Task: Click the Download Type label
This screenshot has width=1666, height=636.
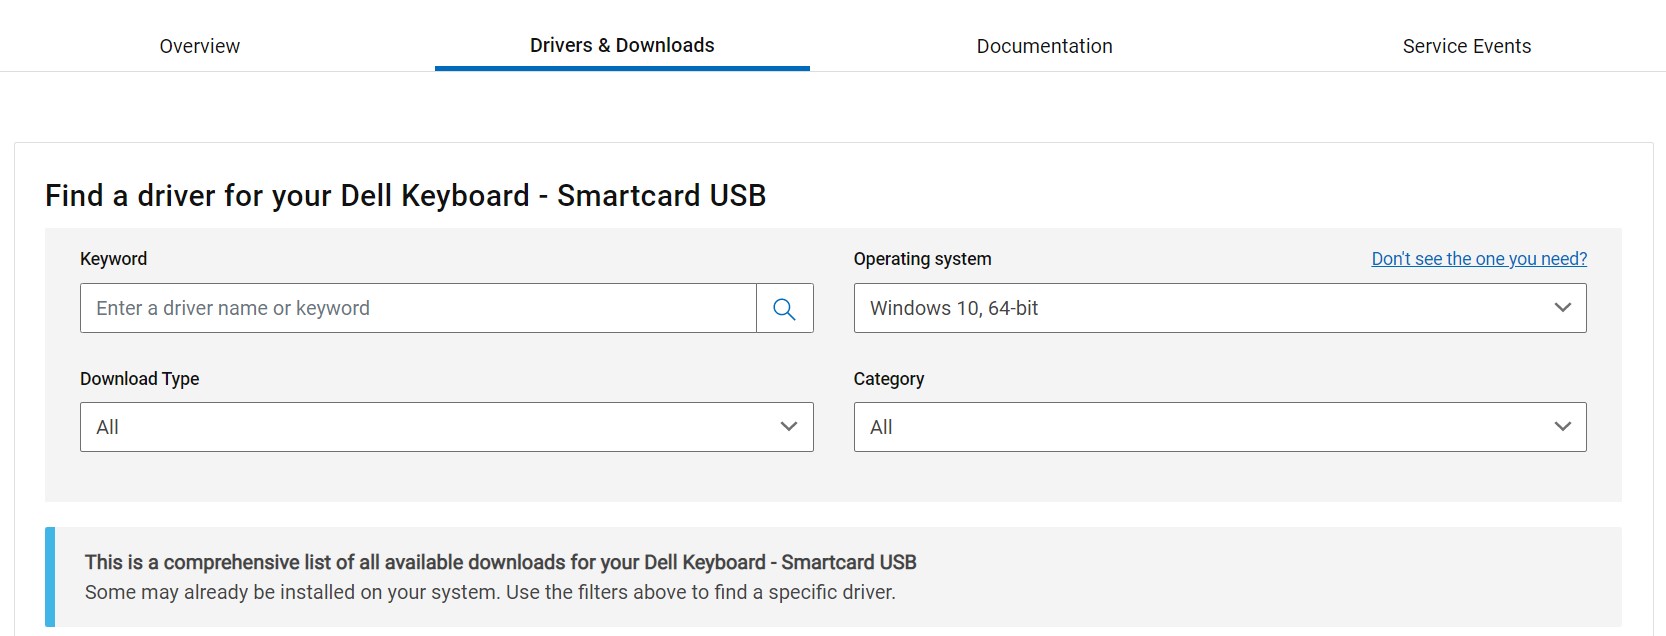Action: click(139, 379)
